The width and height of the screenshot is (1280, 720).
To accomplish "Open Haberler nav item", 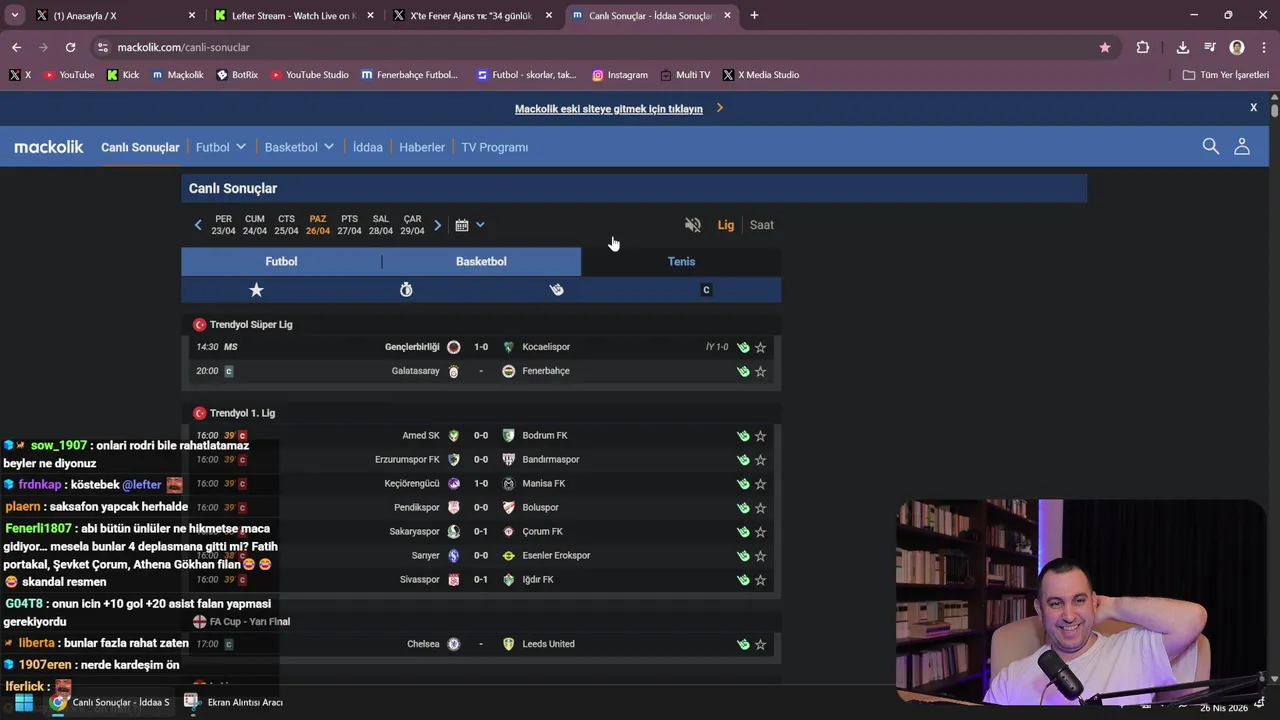I will click(422, 147).
